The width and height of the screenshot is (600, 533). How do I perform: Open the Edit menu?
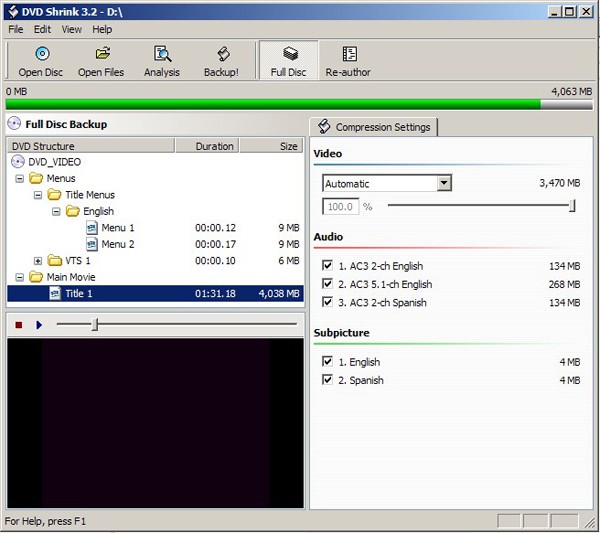(x=42, y=29)
